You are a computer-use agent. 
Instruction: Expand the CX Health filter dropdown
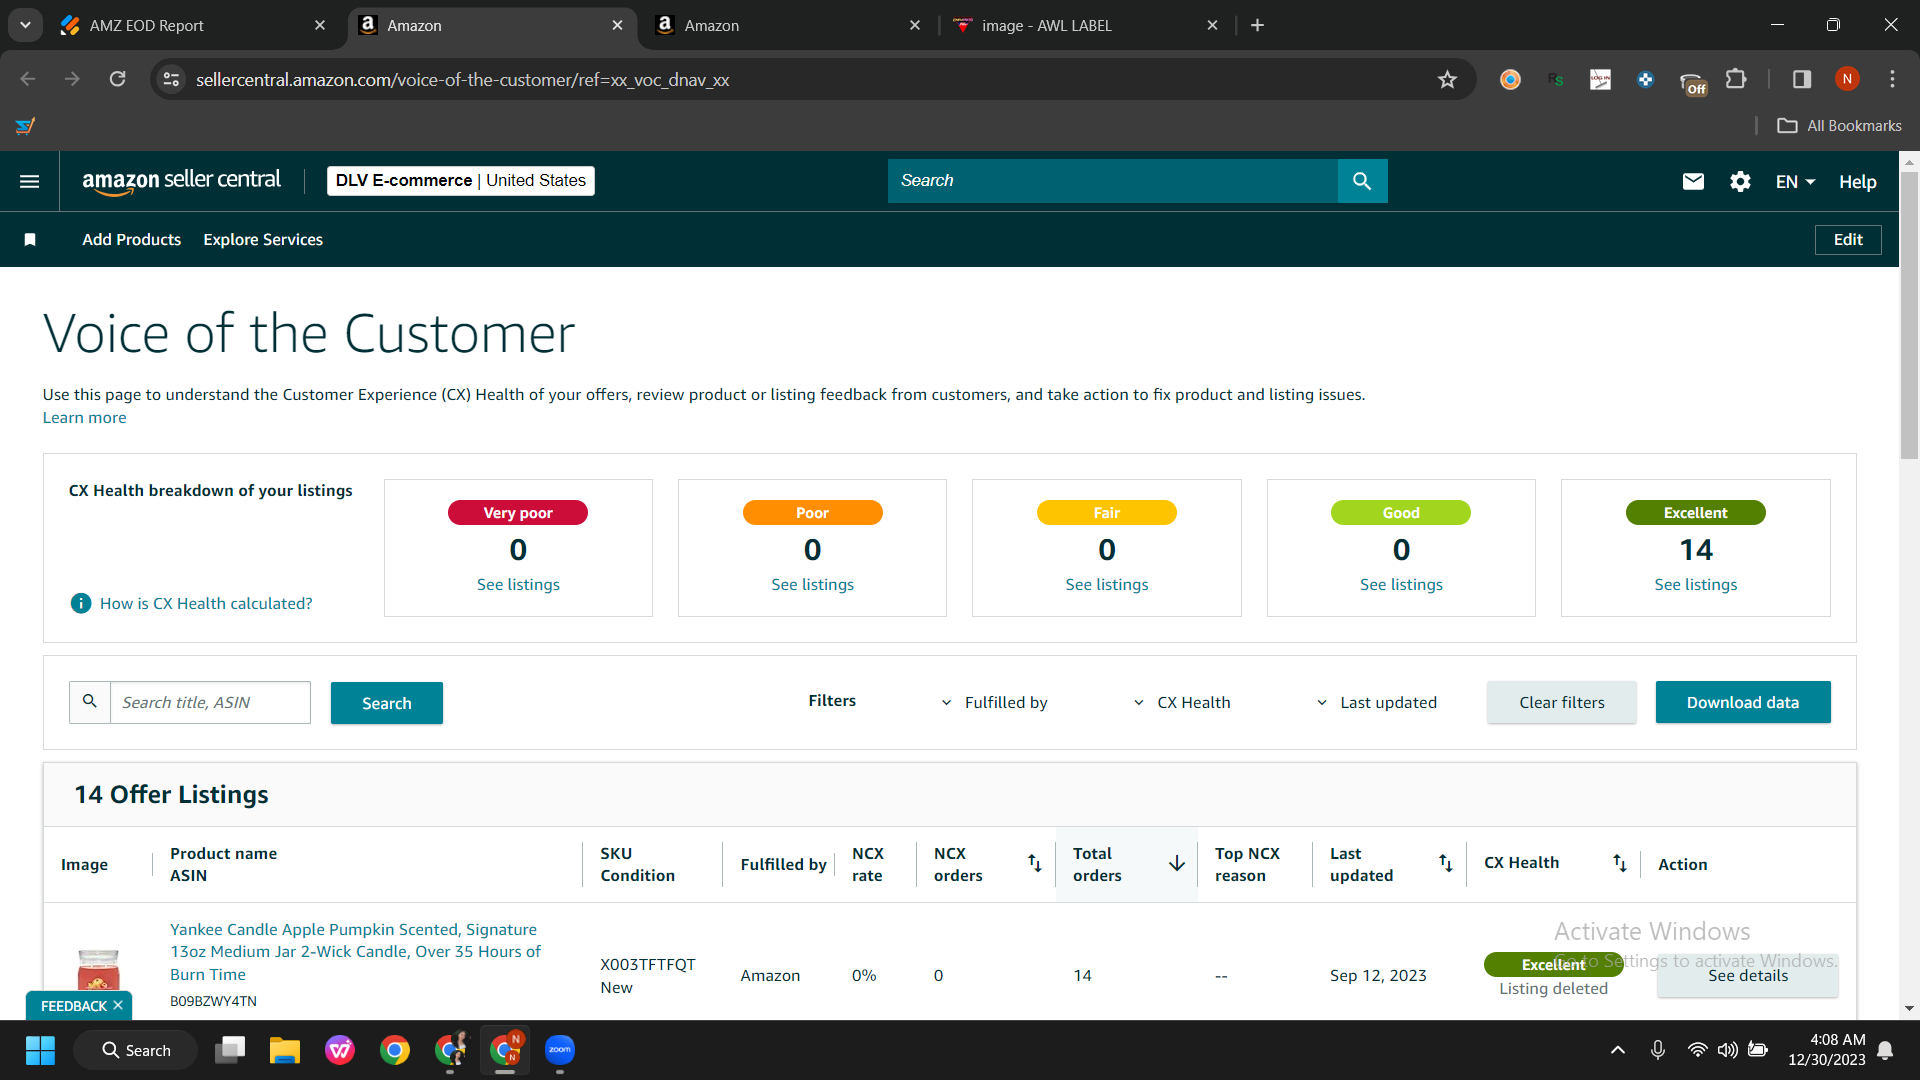point(1182,702)
